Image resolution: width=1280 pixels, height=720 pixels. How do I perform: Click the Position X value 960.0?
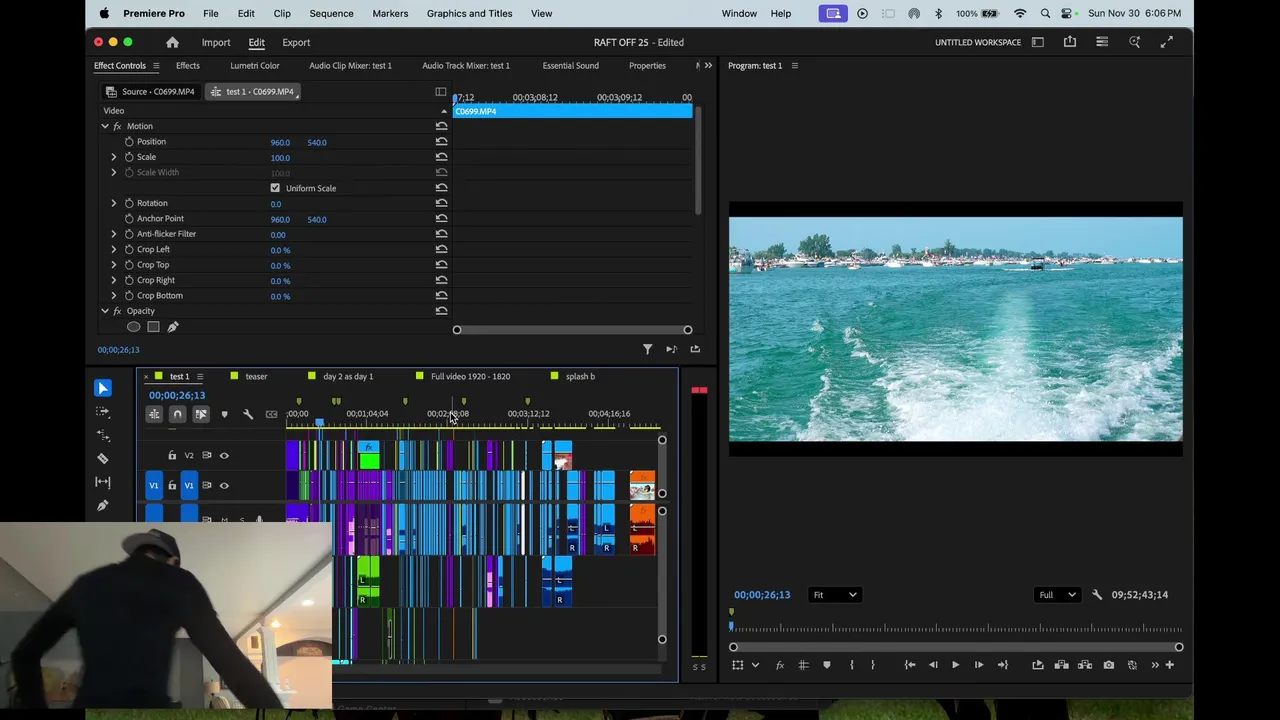coord(280,142)
